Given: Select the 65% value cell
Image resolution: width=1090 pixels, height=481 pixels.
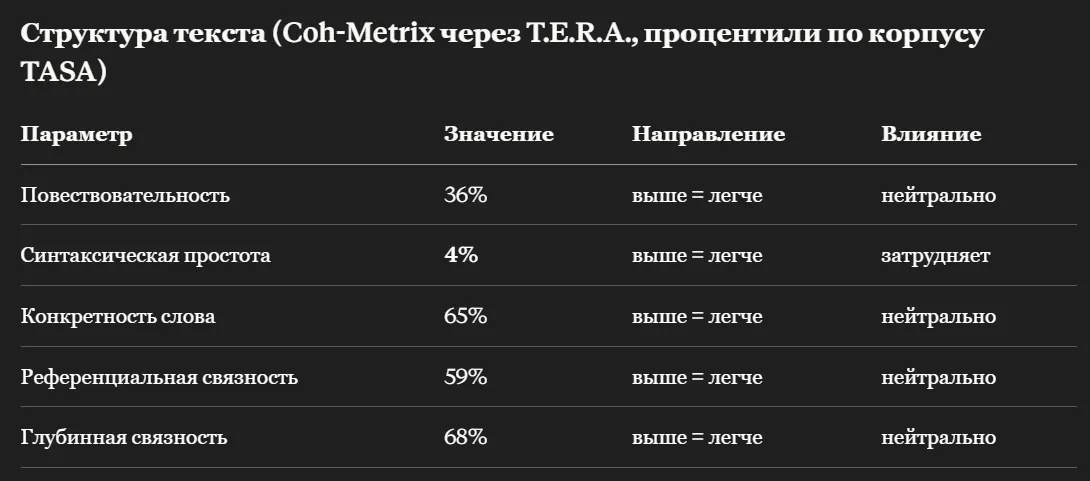Looking at the screenshot, I should tap(466, 316).
